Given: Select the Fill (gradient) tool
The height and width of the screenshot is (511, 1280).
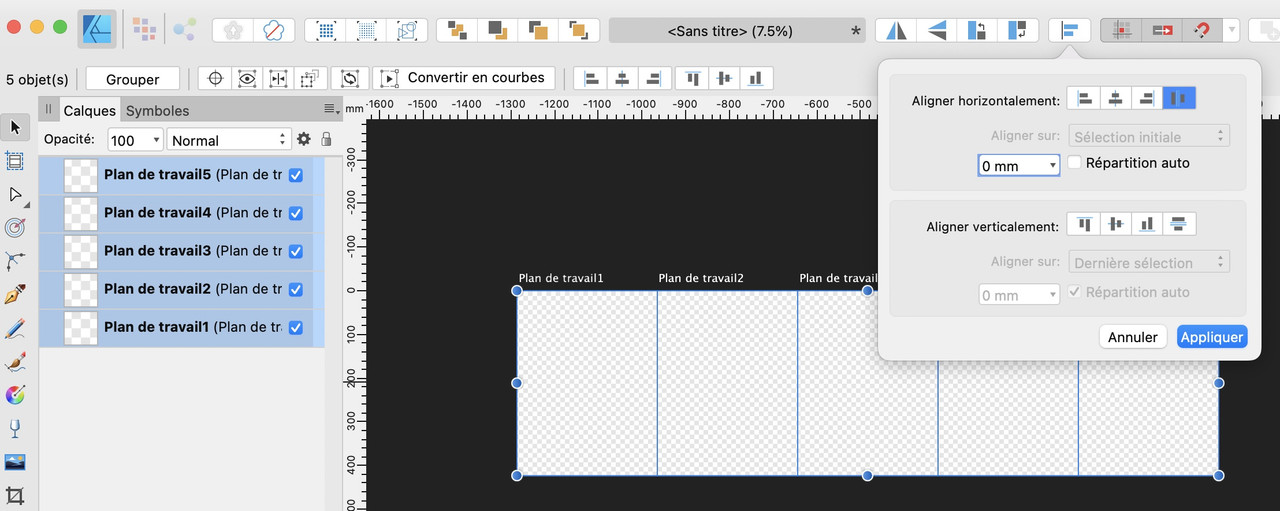Looking at the screenshot, I should [15, 395].
